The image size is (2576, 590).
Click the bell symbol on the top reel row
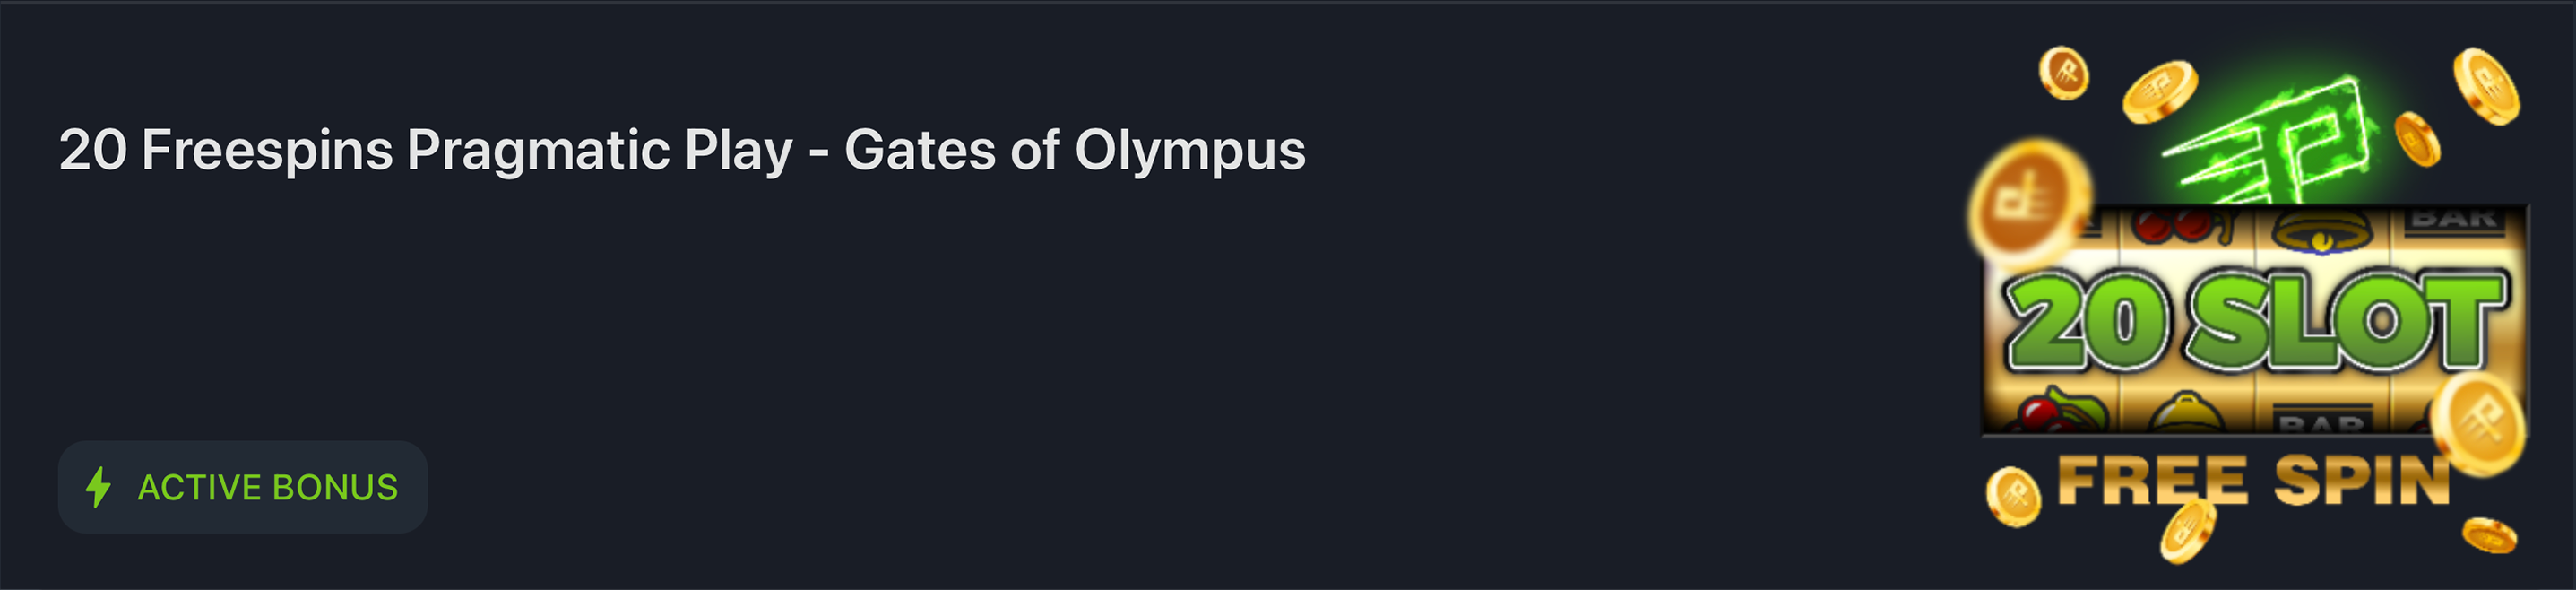[x=2322, y=228]
